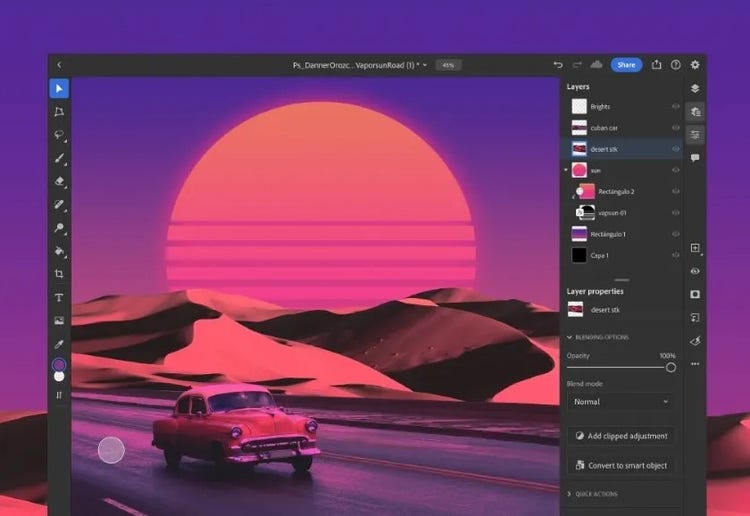
Task: Select the Crop tool
Action: pyautogui.click(x=59, y=274)
